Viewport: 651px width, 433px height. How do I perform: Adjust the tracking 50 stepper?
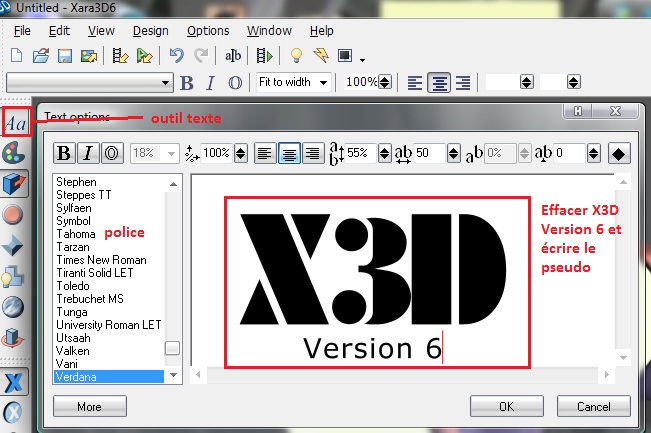(453, 154)
